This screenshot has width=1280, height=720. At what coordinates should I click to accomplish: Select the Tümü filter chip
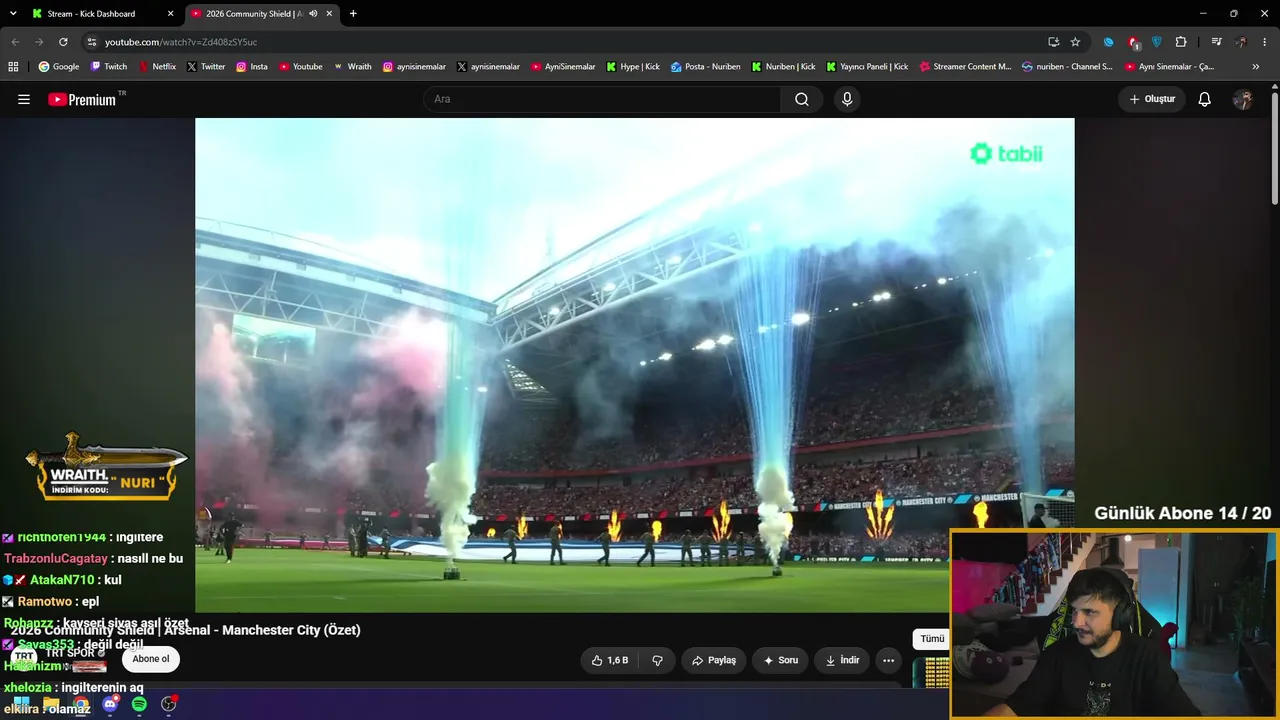tap(932, 639)
